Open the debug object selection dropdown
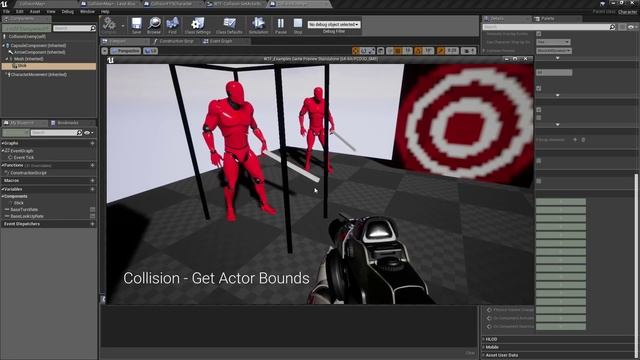Viewport: 640px width, 360px height. tap(334, 24)
